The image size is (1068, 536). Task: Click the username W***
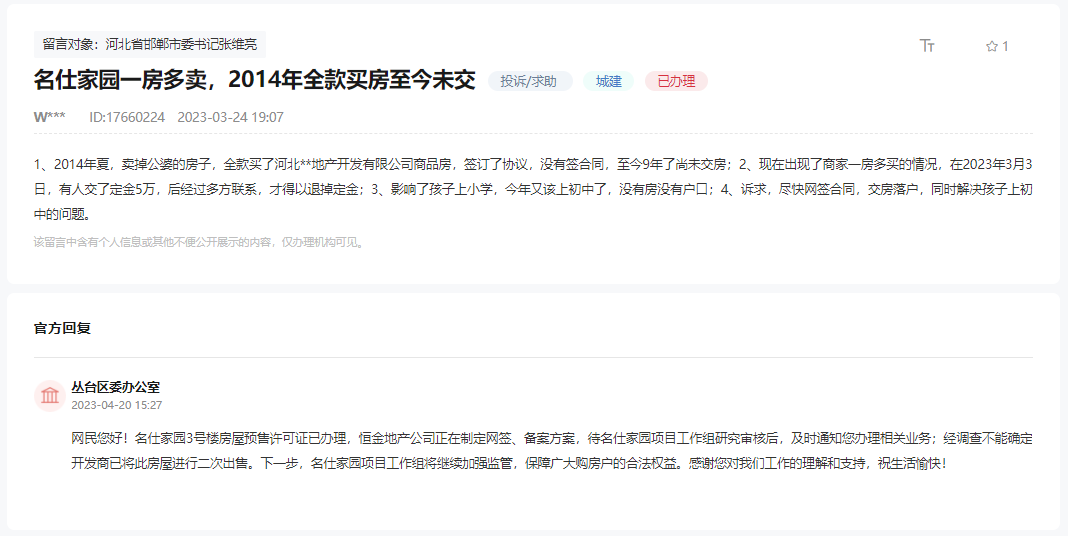tap(50, 117)
